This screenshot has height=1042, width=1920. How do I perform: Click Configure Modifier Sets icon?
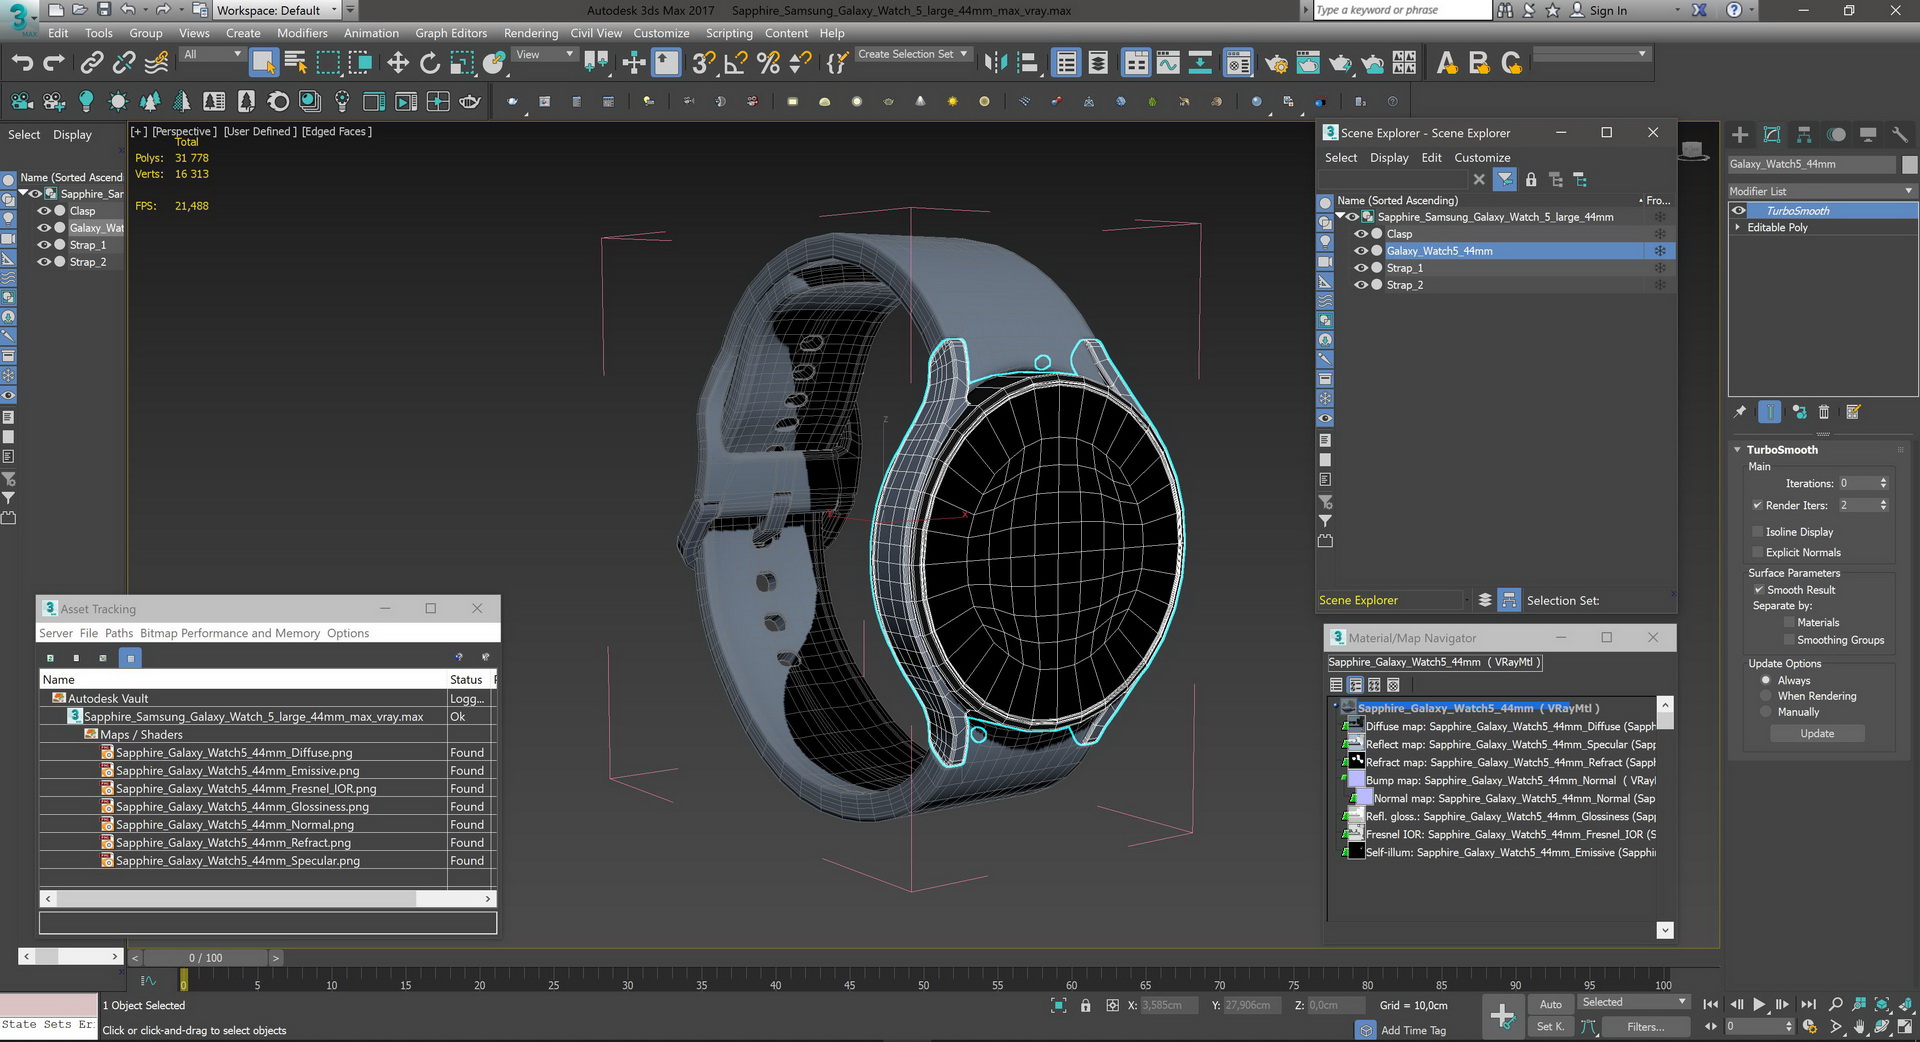[x=1853, y=411]
